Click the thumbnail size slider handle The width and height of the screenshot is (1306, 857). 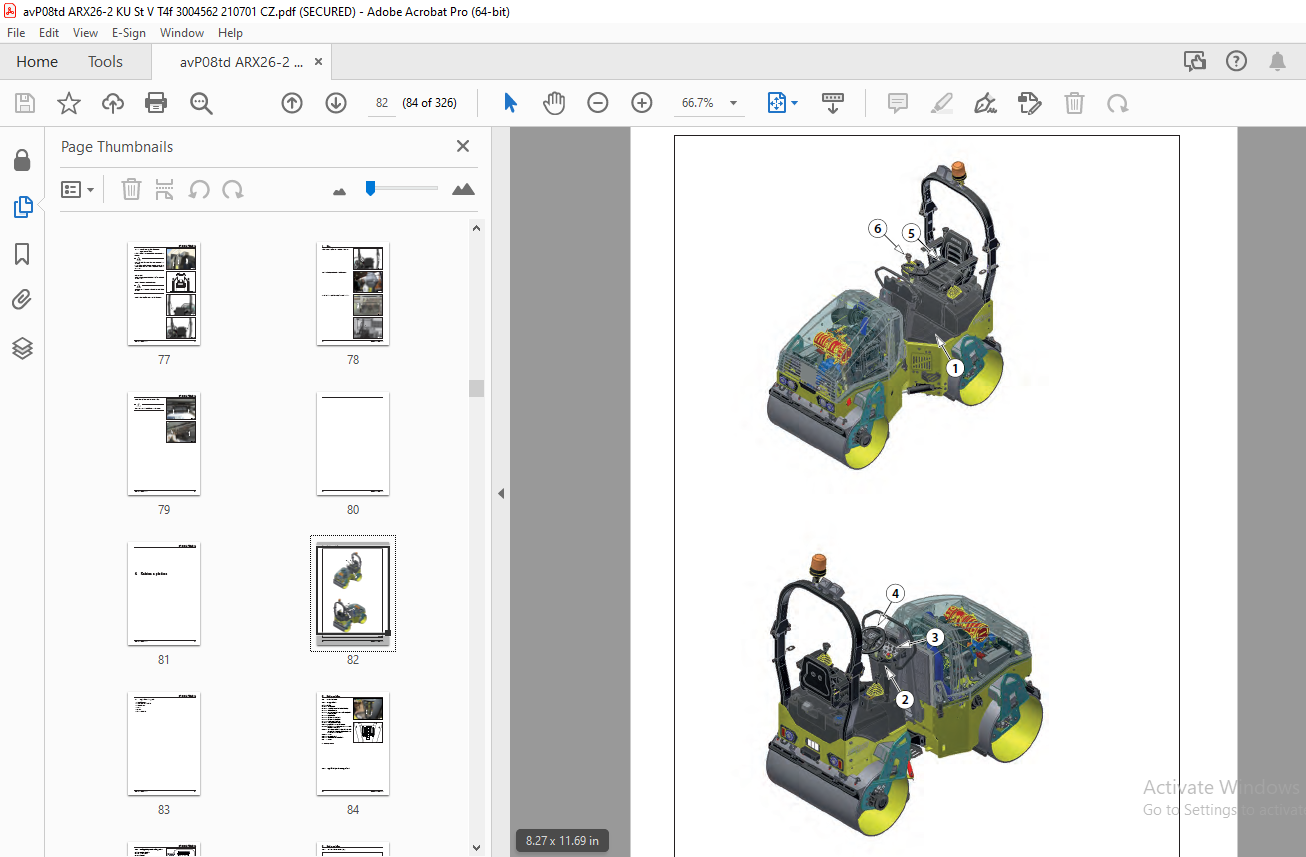point(370,188)
